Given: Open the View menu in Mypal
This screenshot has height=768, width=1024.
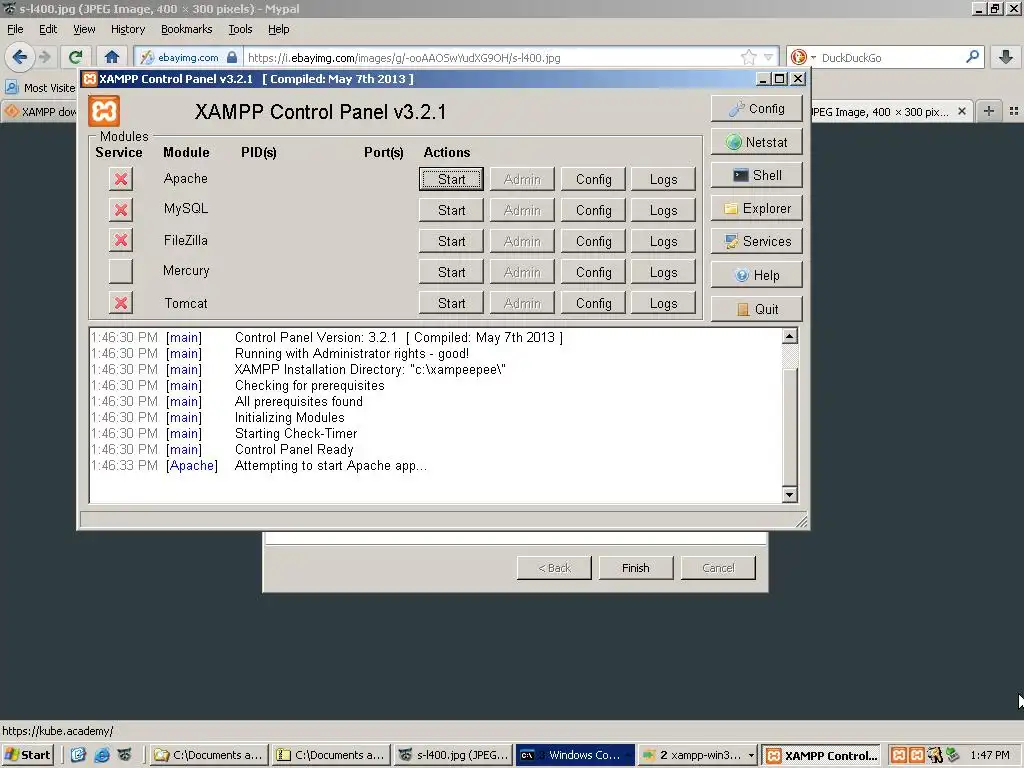Looking at the screenshot, I should (84, 29).
